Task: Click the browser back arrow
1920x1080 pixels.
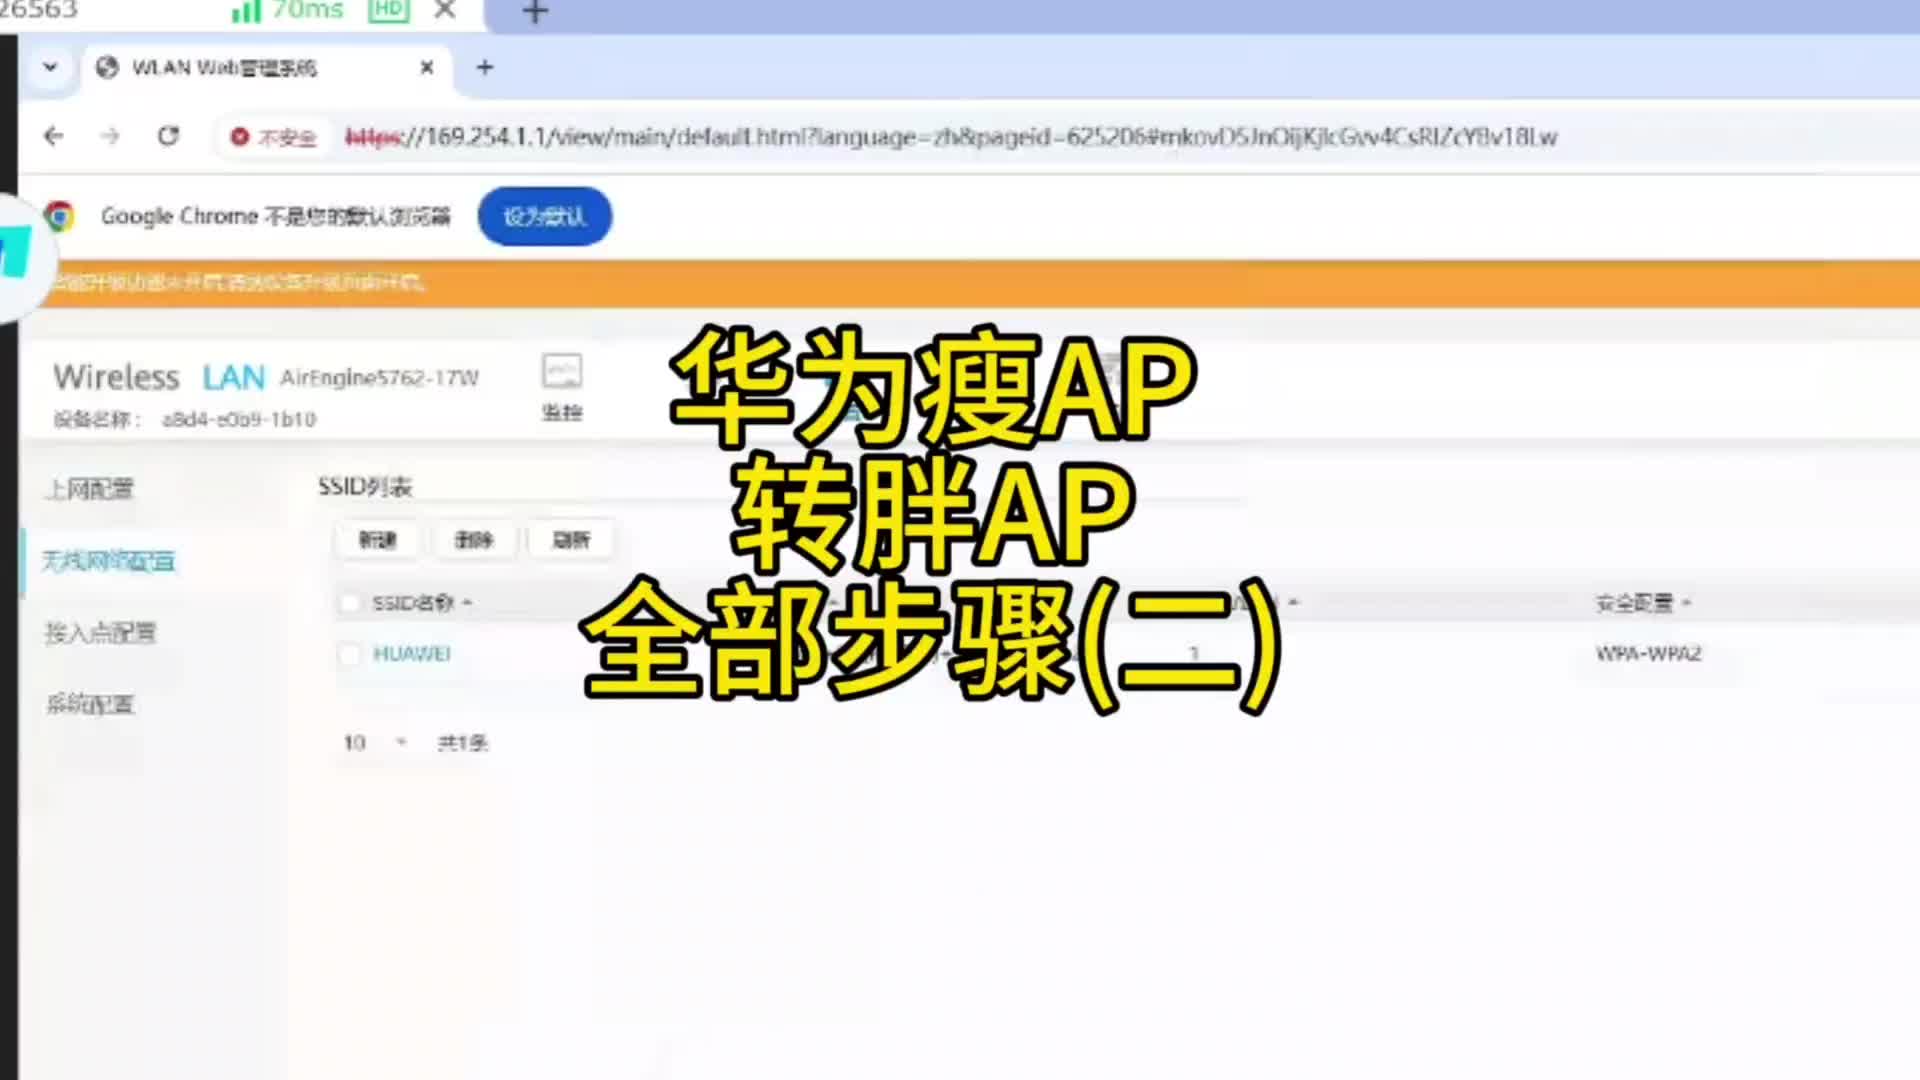Action: click(52, 136)
